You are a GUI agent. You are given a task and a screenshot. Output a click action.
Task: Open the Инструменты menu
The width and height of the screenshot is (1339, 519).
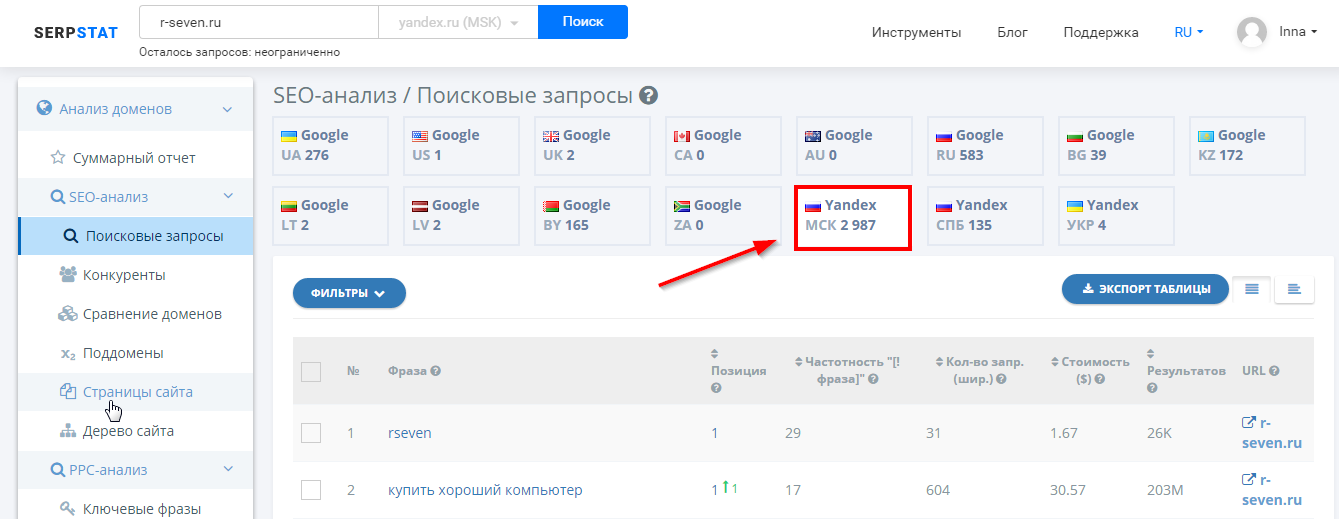[916, 32]
